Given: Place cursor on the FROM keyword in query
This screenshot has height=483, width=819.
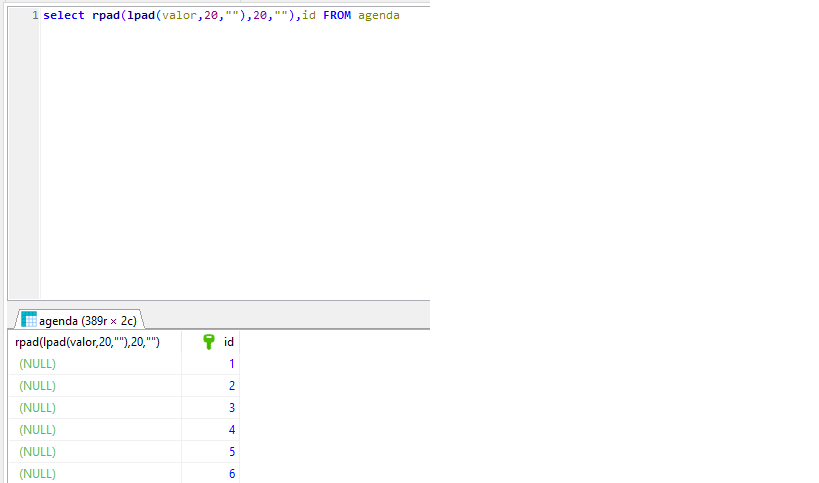Looking at the screenshot, I should (x=337, y=16).
